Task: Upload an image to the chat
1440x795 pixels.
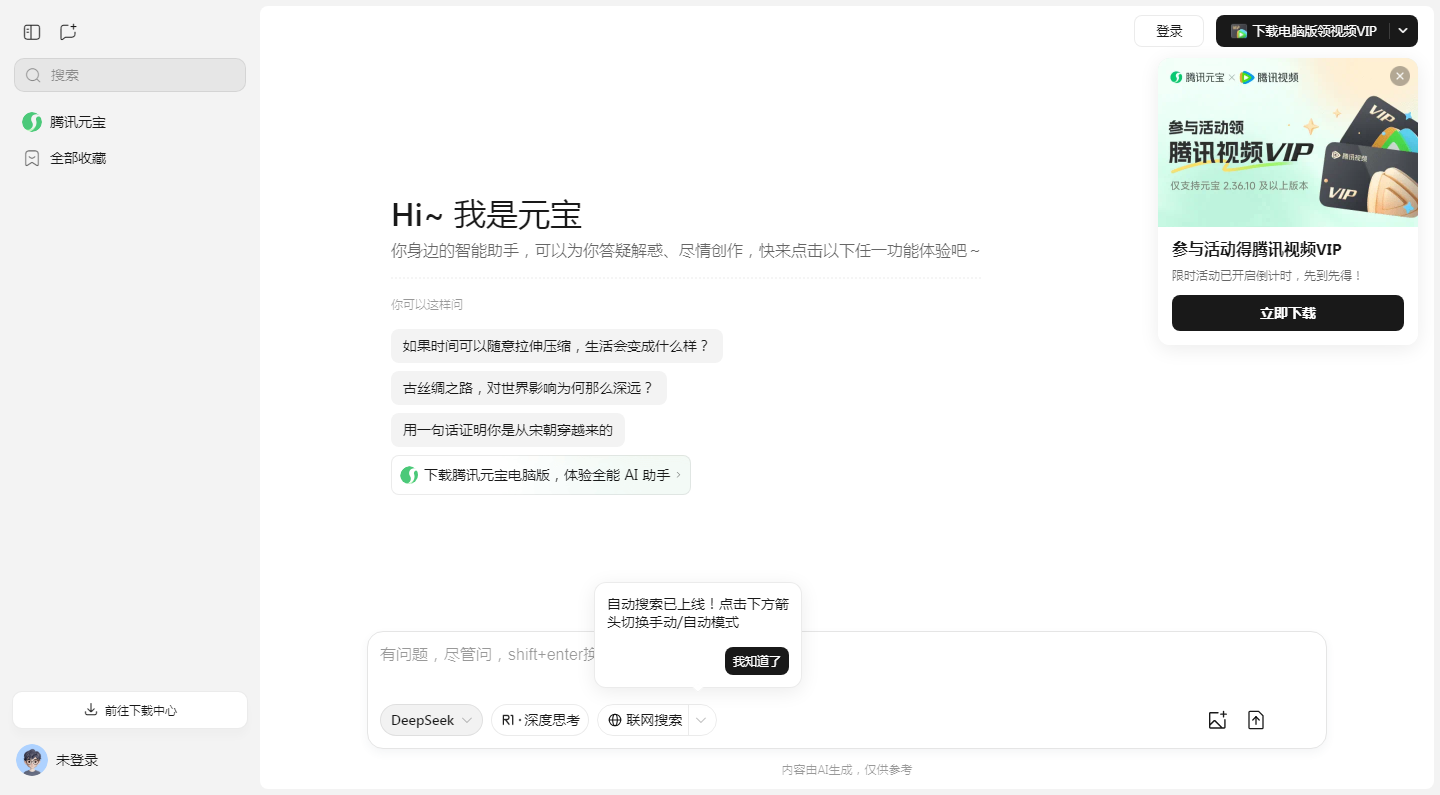Action: point(1217,720)
